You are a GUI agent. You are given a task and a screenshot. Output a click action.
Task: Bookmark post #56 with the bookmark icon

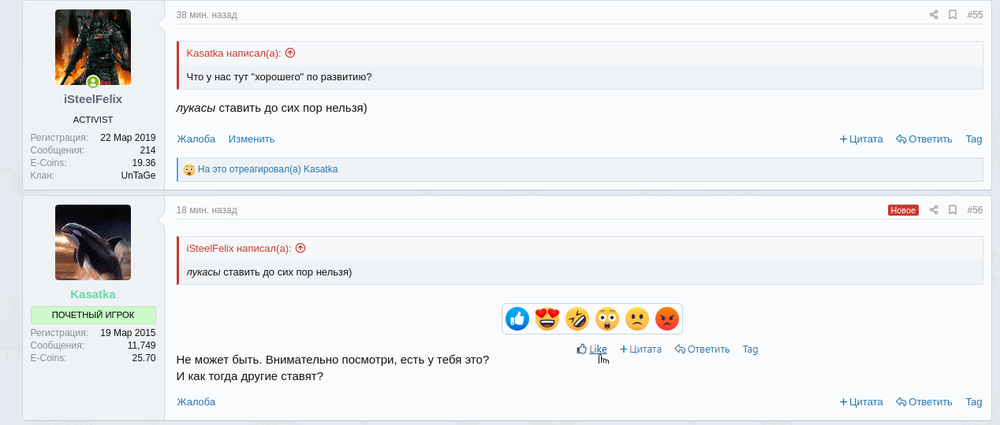[952, 210]
